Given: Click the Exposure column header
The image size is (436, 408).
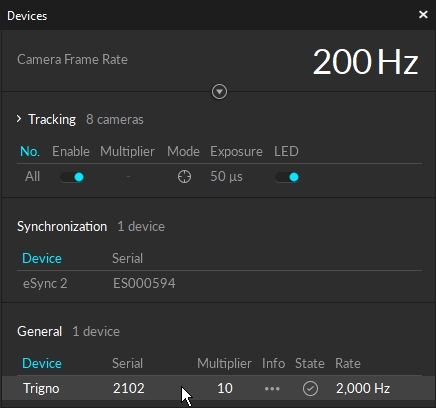Looking at the screenshot, I should [236, 152].
